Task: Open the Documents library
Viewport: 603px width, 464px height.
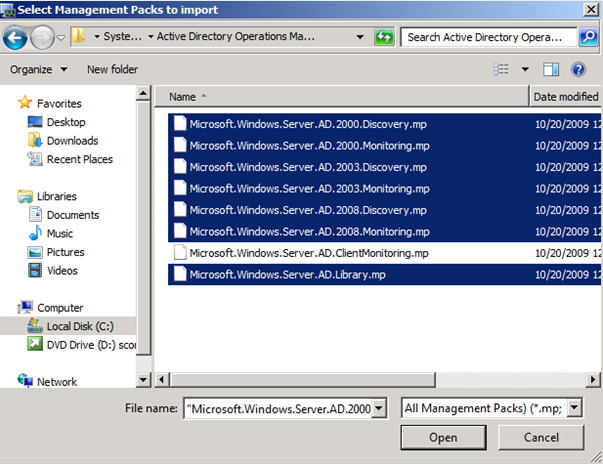Action: pyautogui.click(x=73, y=215)
